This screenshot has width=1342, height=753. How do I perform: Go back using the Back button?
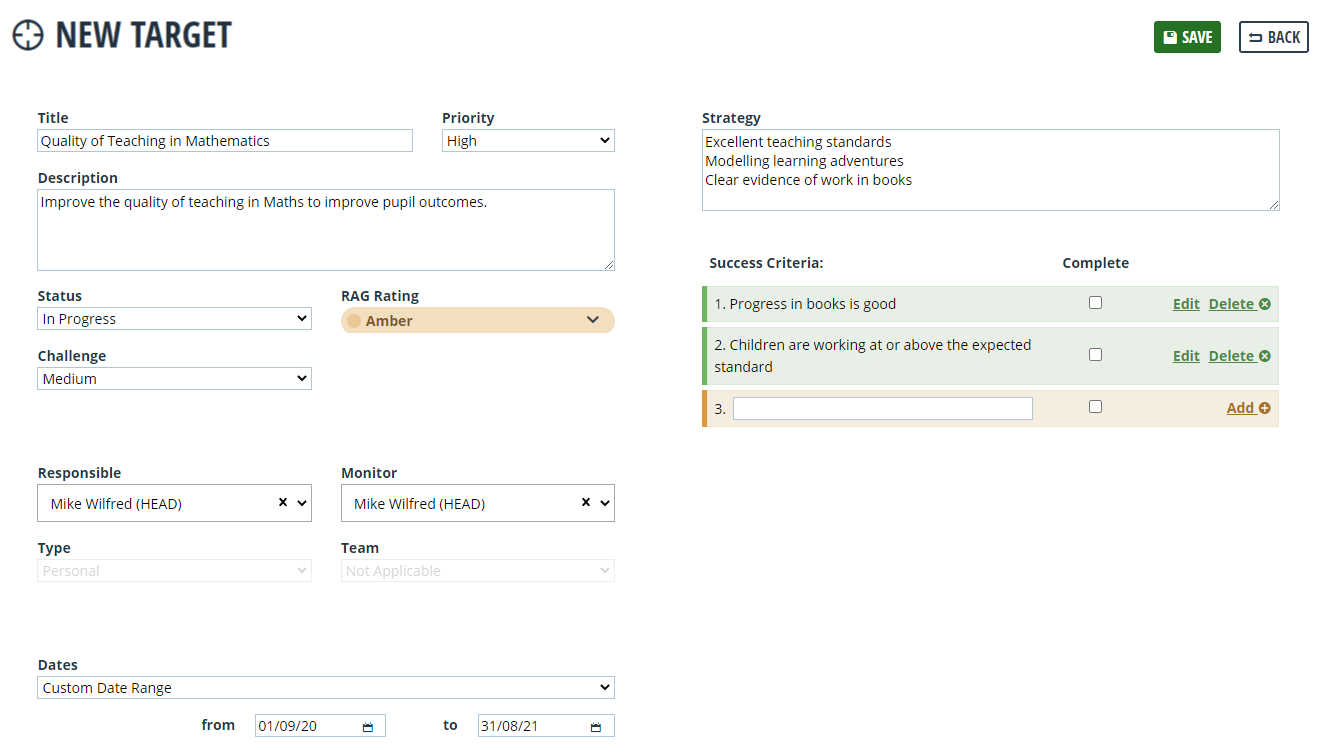click(1273, 37)
